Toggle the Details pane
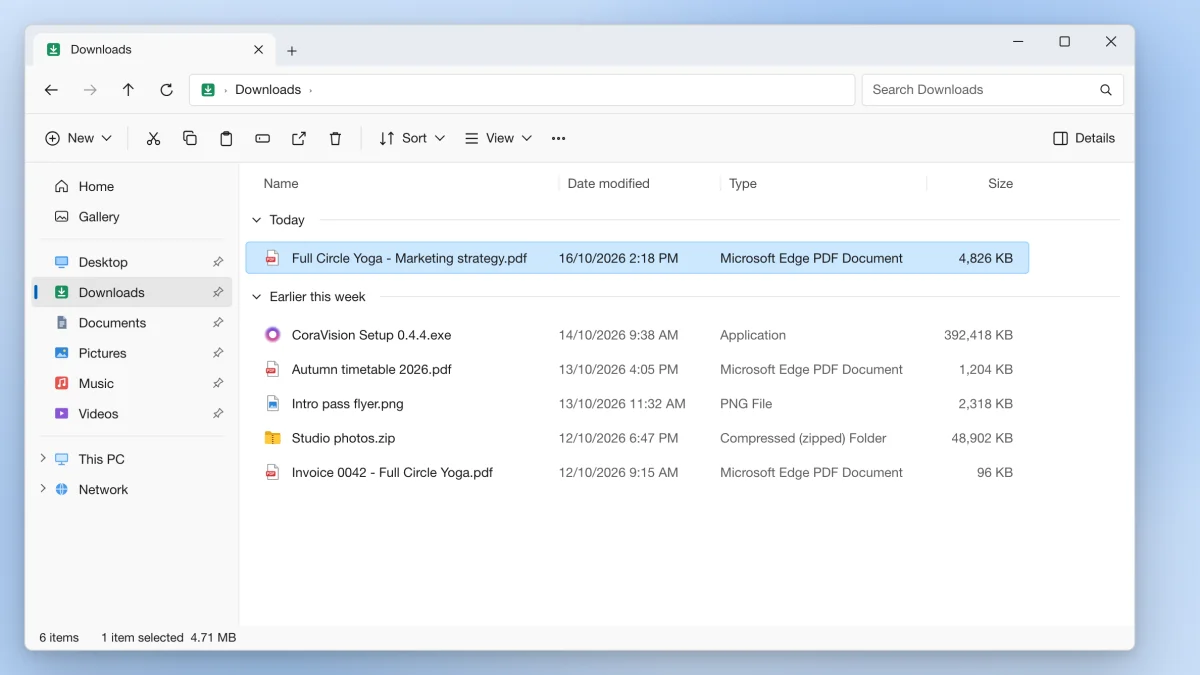 (x=1084, y=138)
